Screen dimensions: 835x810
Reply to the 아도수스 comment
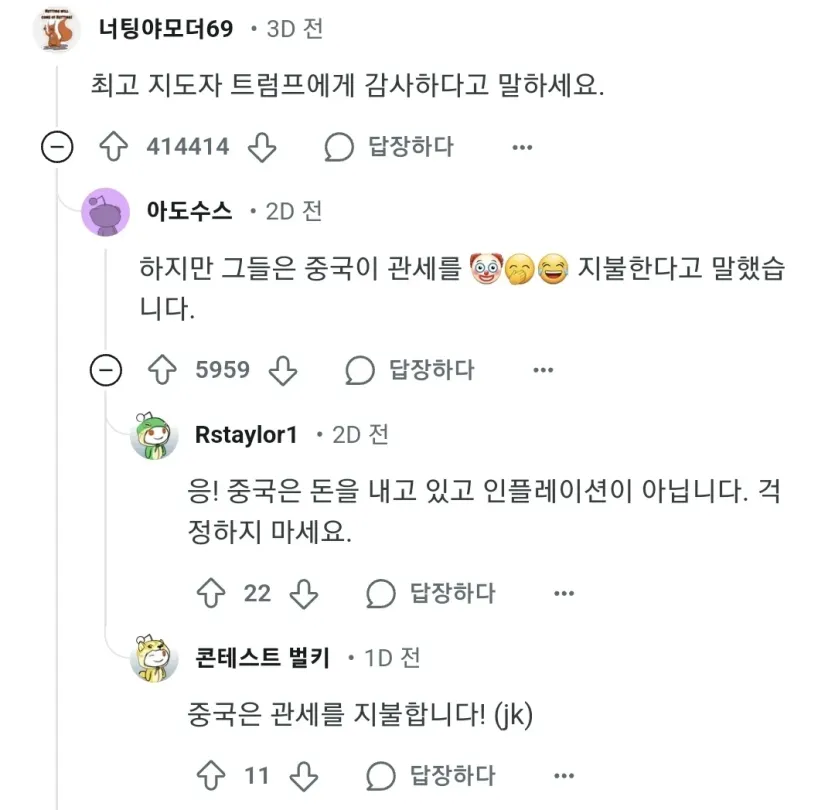(410, 370)
